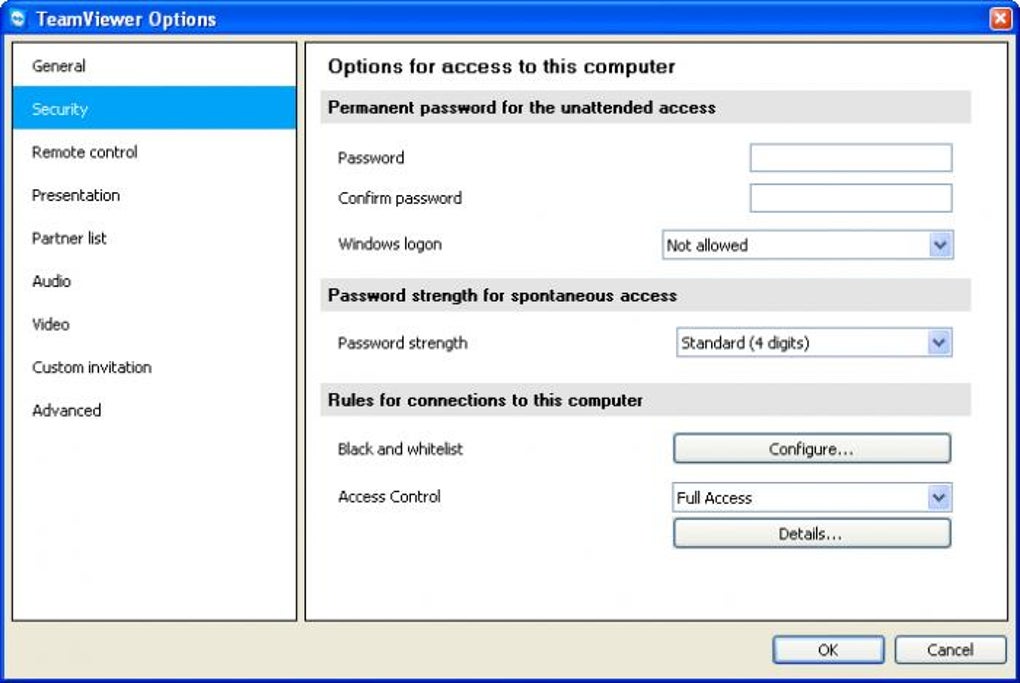Screen dimensions: 1020x683
Task: Open the Presentation options category
Action: 76,195
